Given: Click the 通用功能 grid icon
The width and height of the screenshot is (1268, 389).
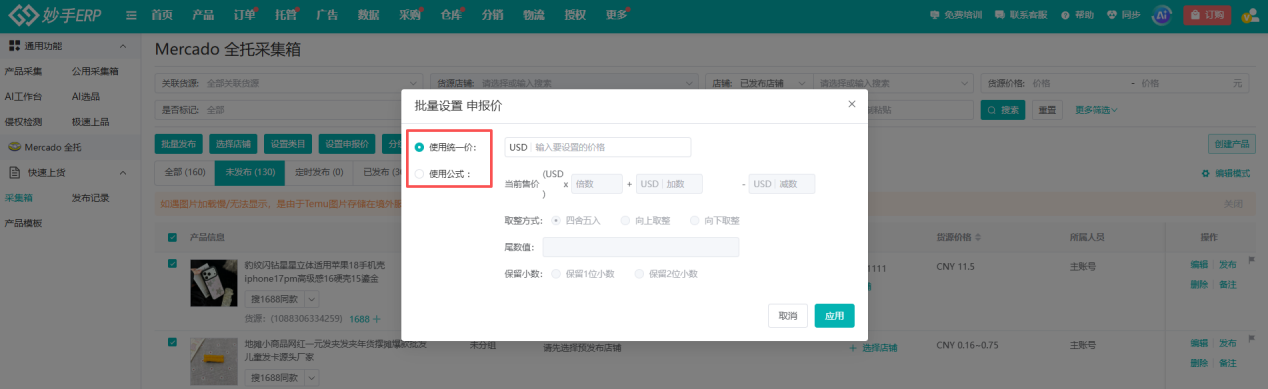Looking at the screenshot, I should tap(15, 46).
